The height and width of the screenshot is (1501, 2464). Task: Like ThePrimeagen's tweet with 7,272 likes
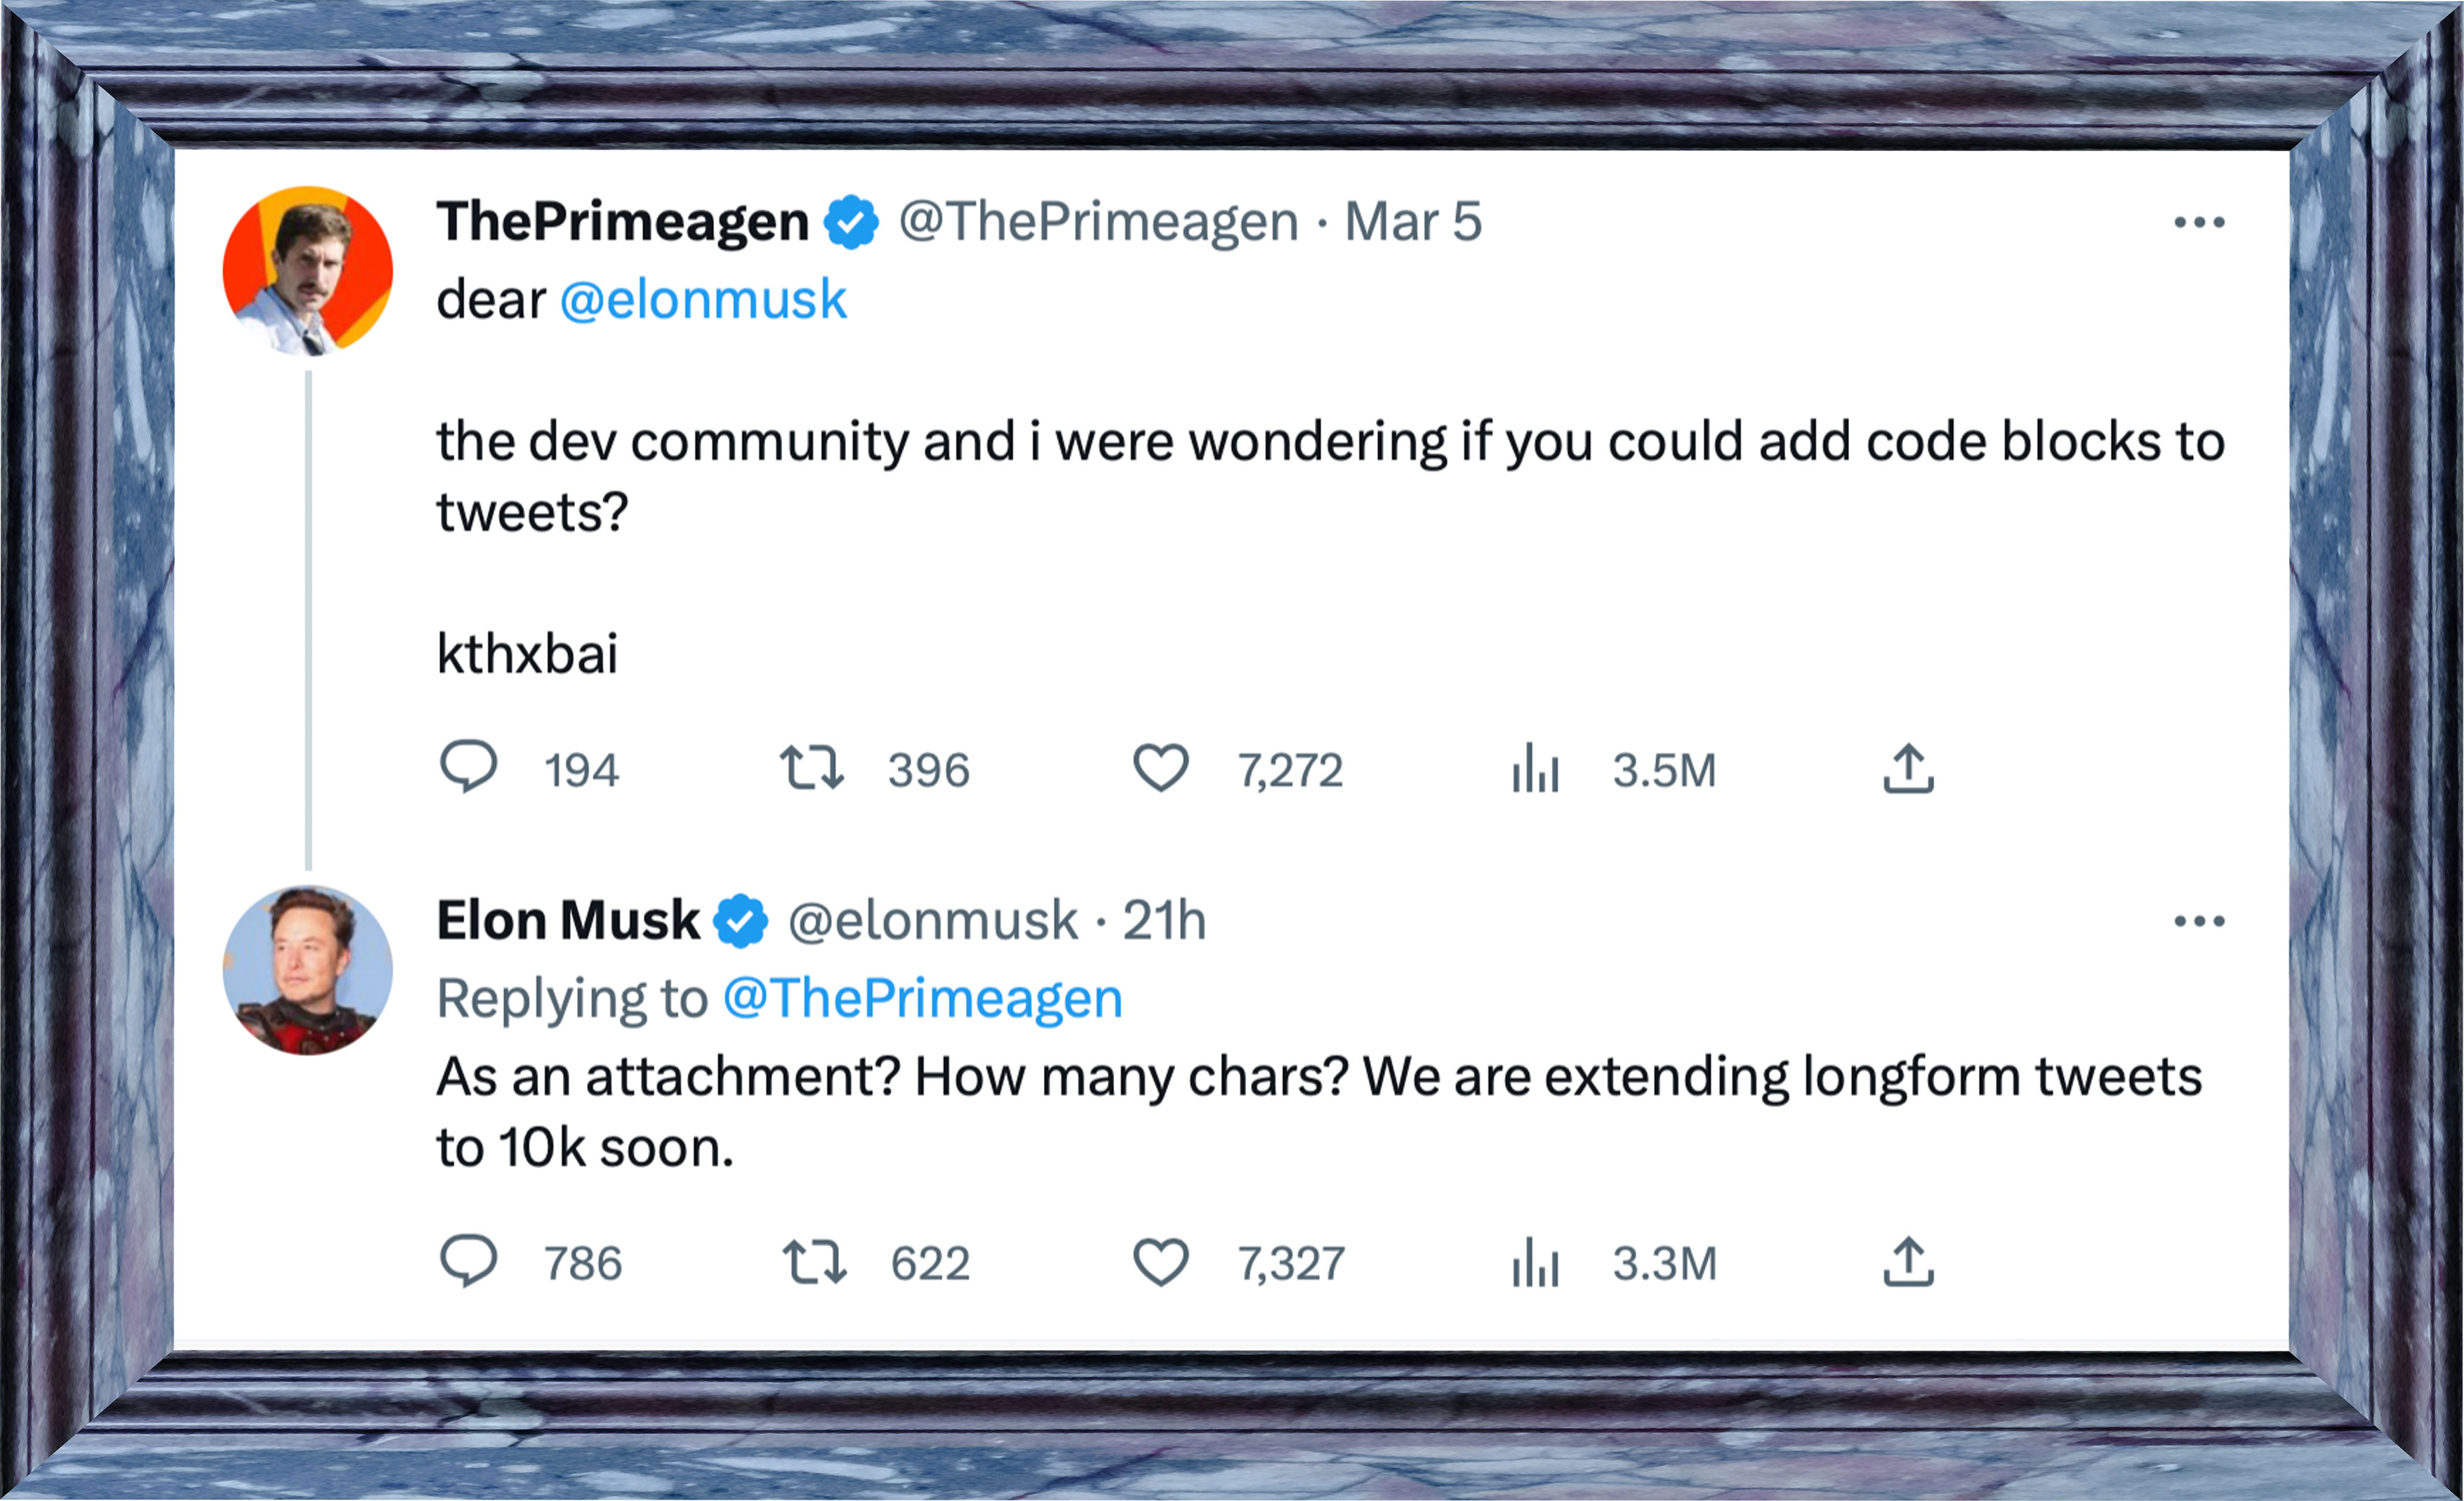click(1160, 768)
